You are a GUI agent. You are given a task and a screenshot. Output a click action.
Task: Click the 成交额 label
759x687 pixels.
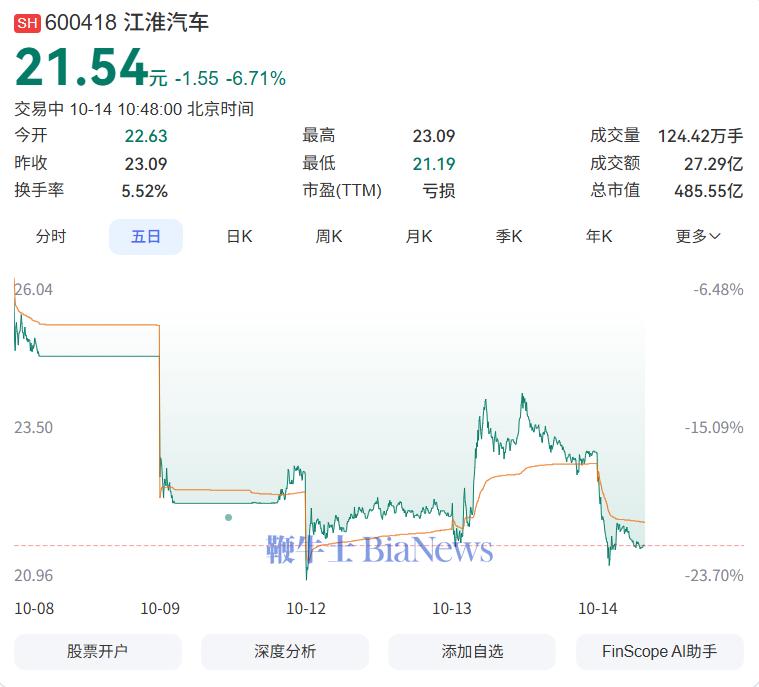pyautogui.click(x=615, y=163)
